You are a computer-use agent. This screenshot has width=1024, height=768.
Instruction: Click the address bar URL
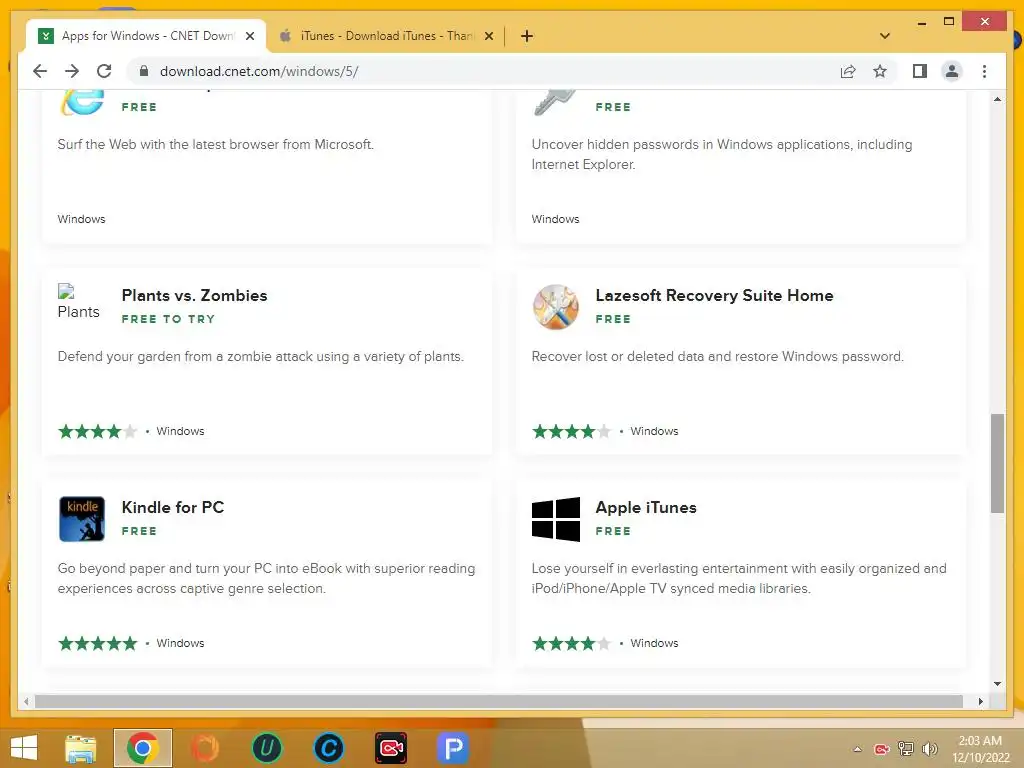[259, 71]
